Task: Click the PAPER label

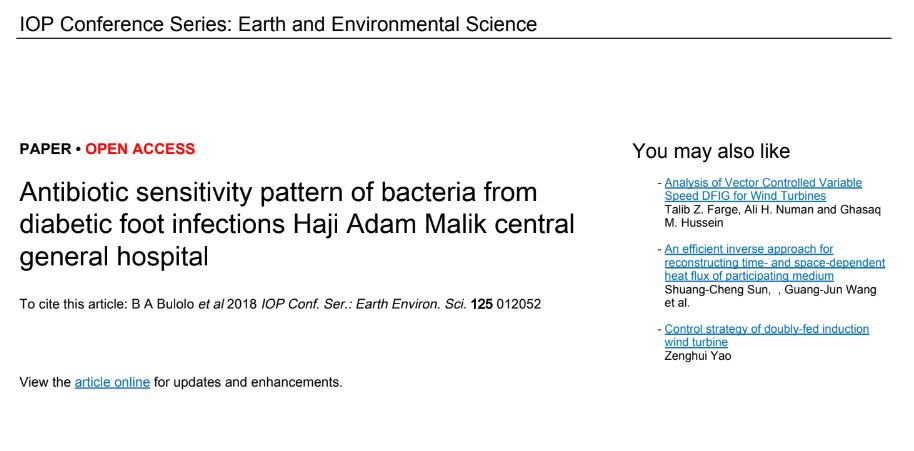Action: coord(45,149)
